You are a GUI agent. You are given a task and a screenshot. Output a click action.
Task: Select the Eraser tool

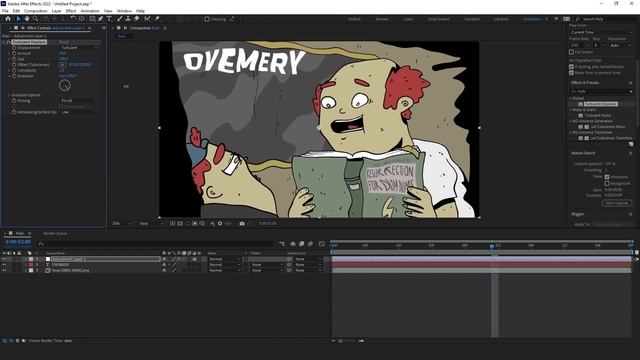tap(137, 19)
